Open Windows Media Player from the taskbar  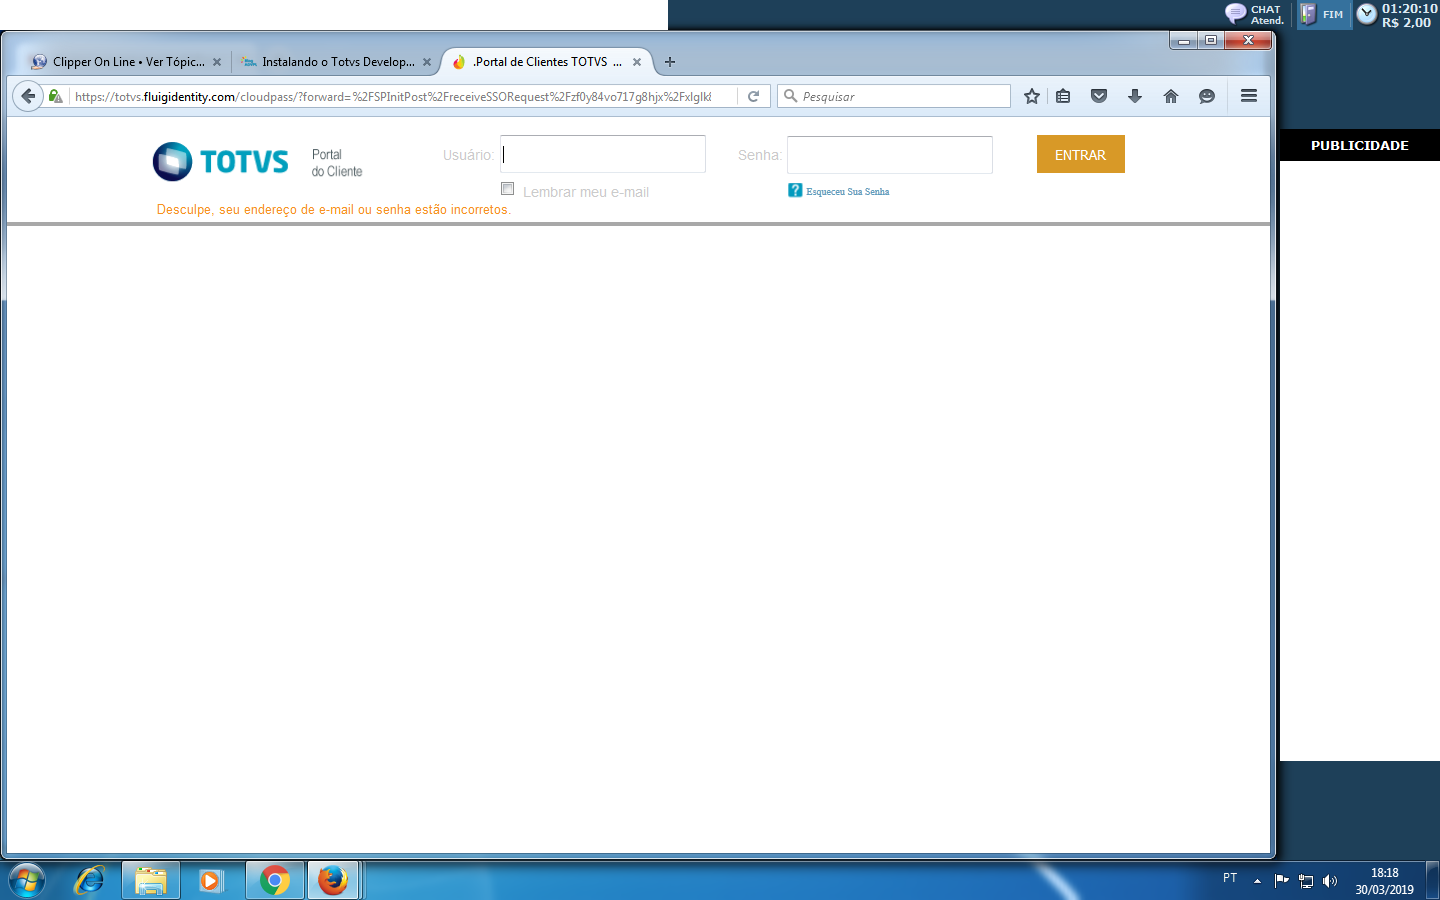[211, 881]
